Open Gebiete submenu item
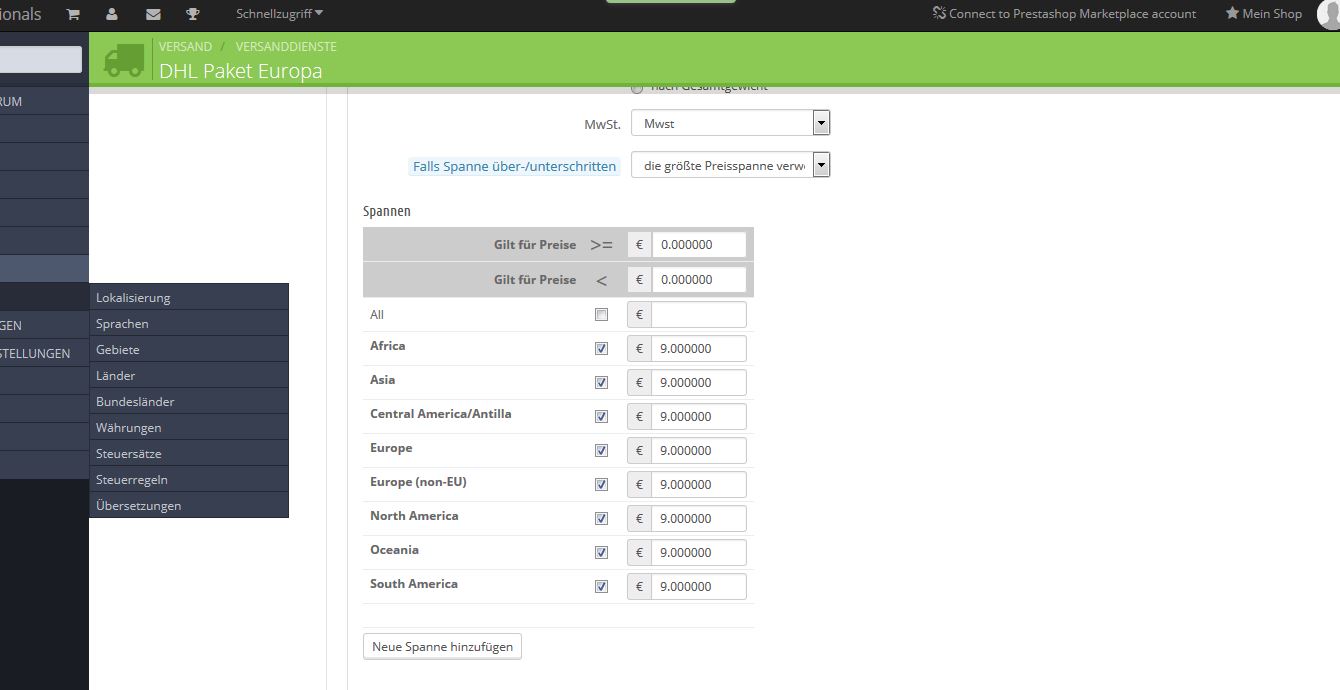The width and height of the screenshot is (1340, 690). point(189,349)
